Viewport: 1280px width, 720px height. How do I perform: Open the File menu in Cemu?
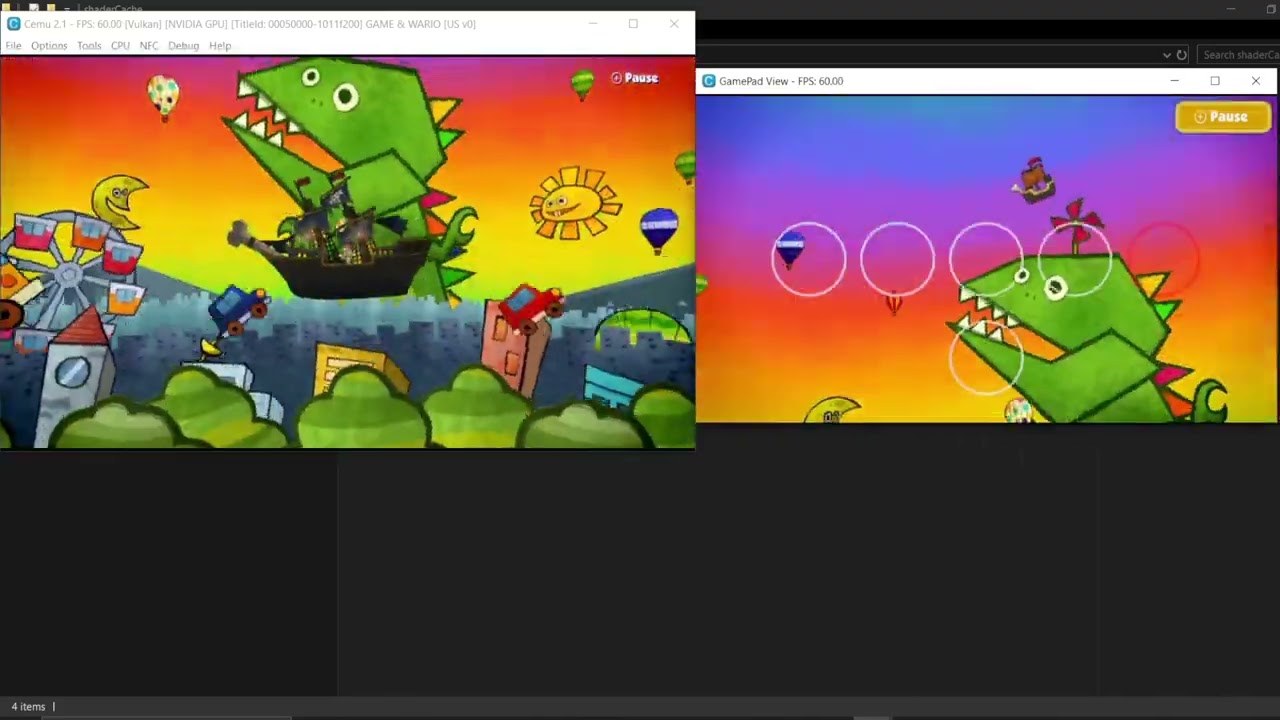(x=13, y=45)
